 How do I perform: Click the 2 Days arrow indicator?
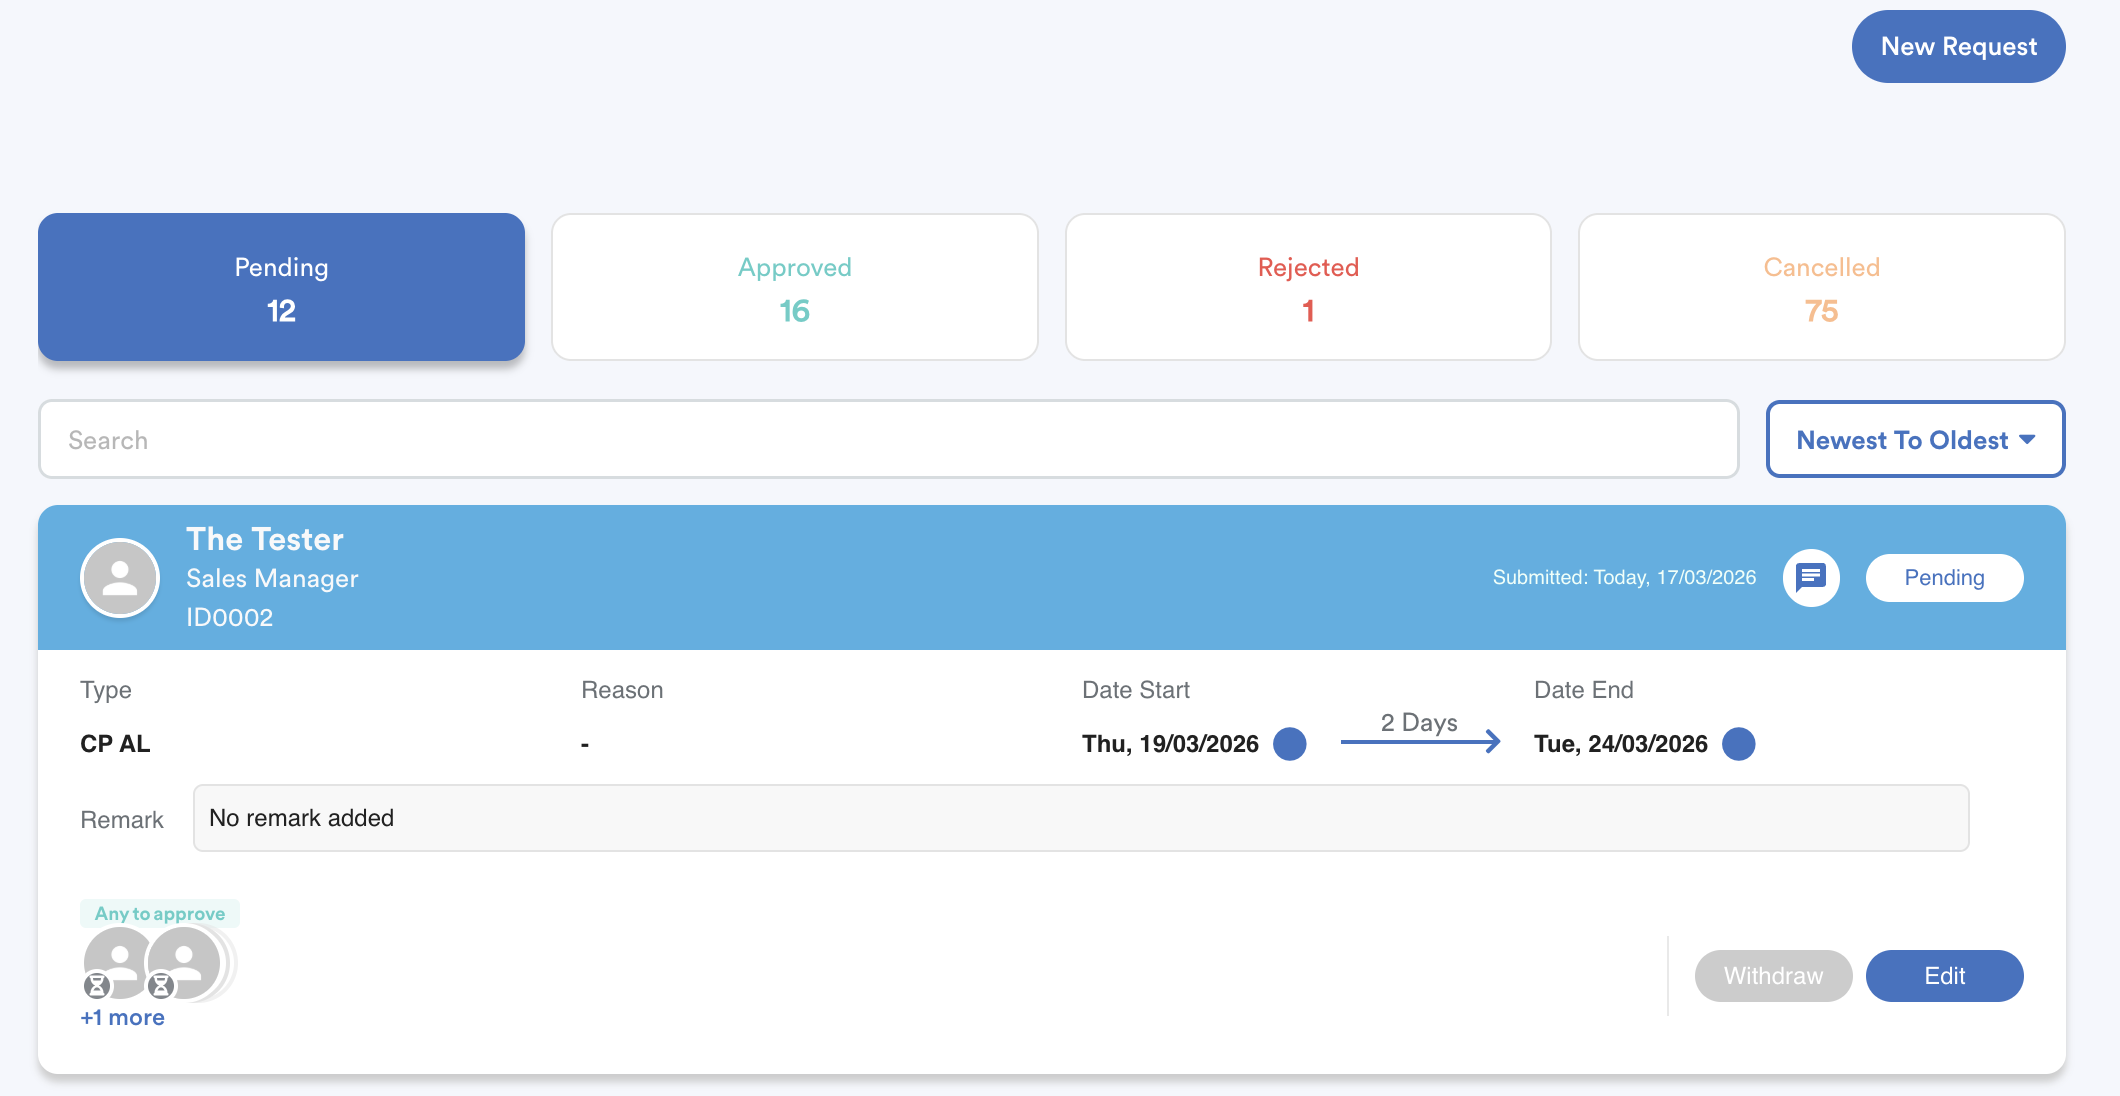1420,740
